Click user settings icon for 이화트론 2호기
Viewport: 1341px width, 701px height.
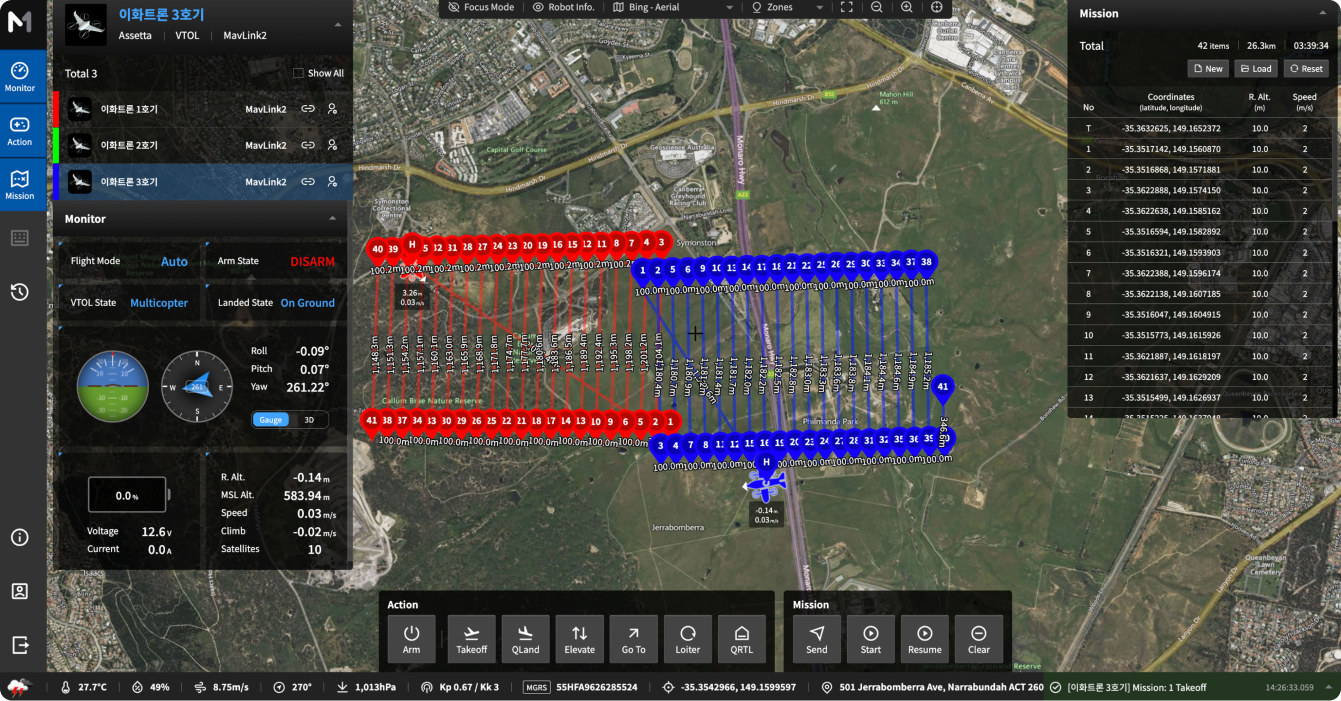(333, 145)
